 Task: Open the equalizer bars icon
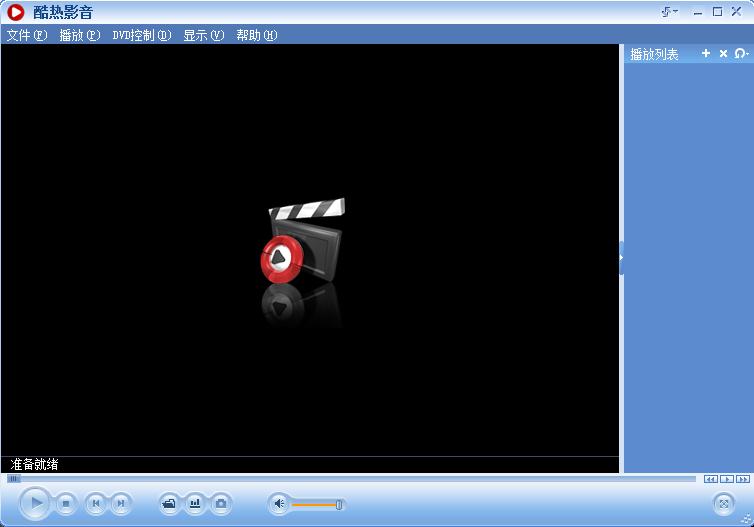[195, 503]
